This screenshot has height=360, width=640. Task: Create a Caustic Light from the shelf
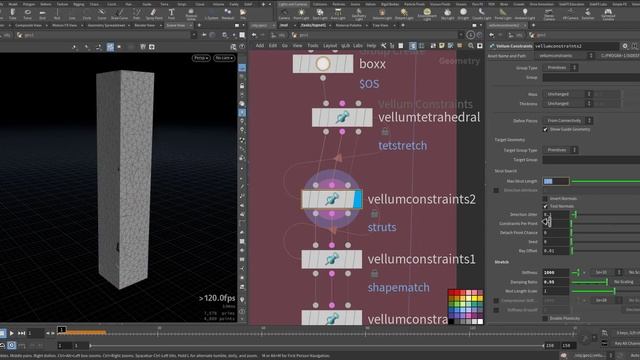482,14
